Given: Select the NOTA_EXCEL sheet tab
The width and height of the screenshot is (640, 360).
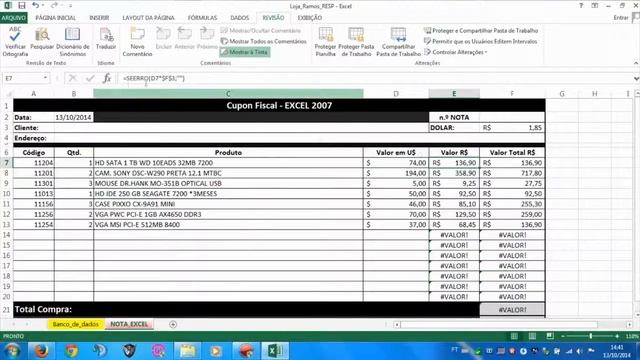Looking at the screenshot, I should point(129,324).
